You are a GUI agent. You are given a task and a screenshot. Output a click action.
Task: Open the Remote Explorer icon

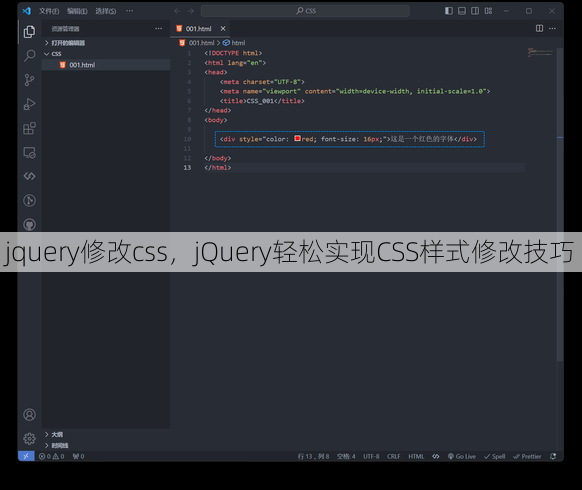pos(29,153)
